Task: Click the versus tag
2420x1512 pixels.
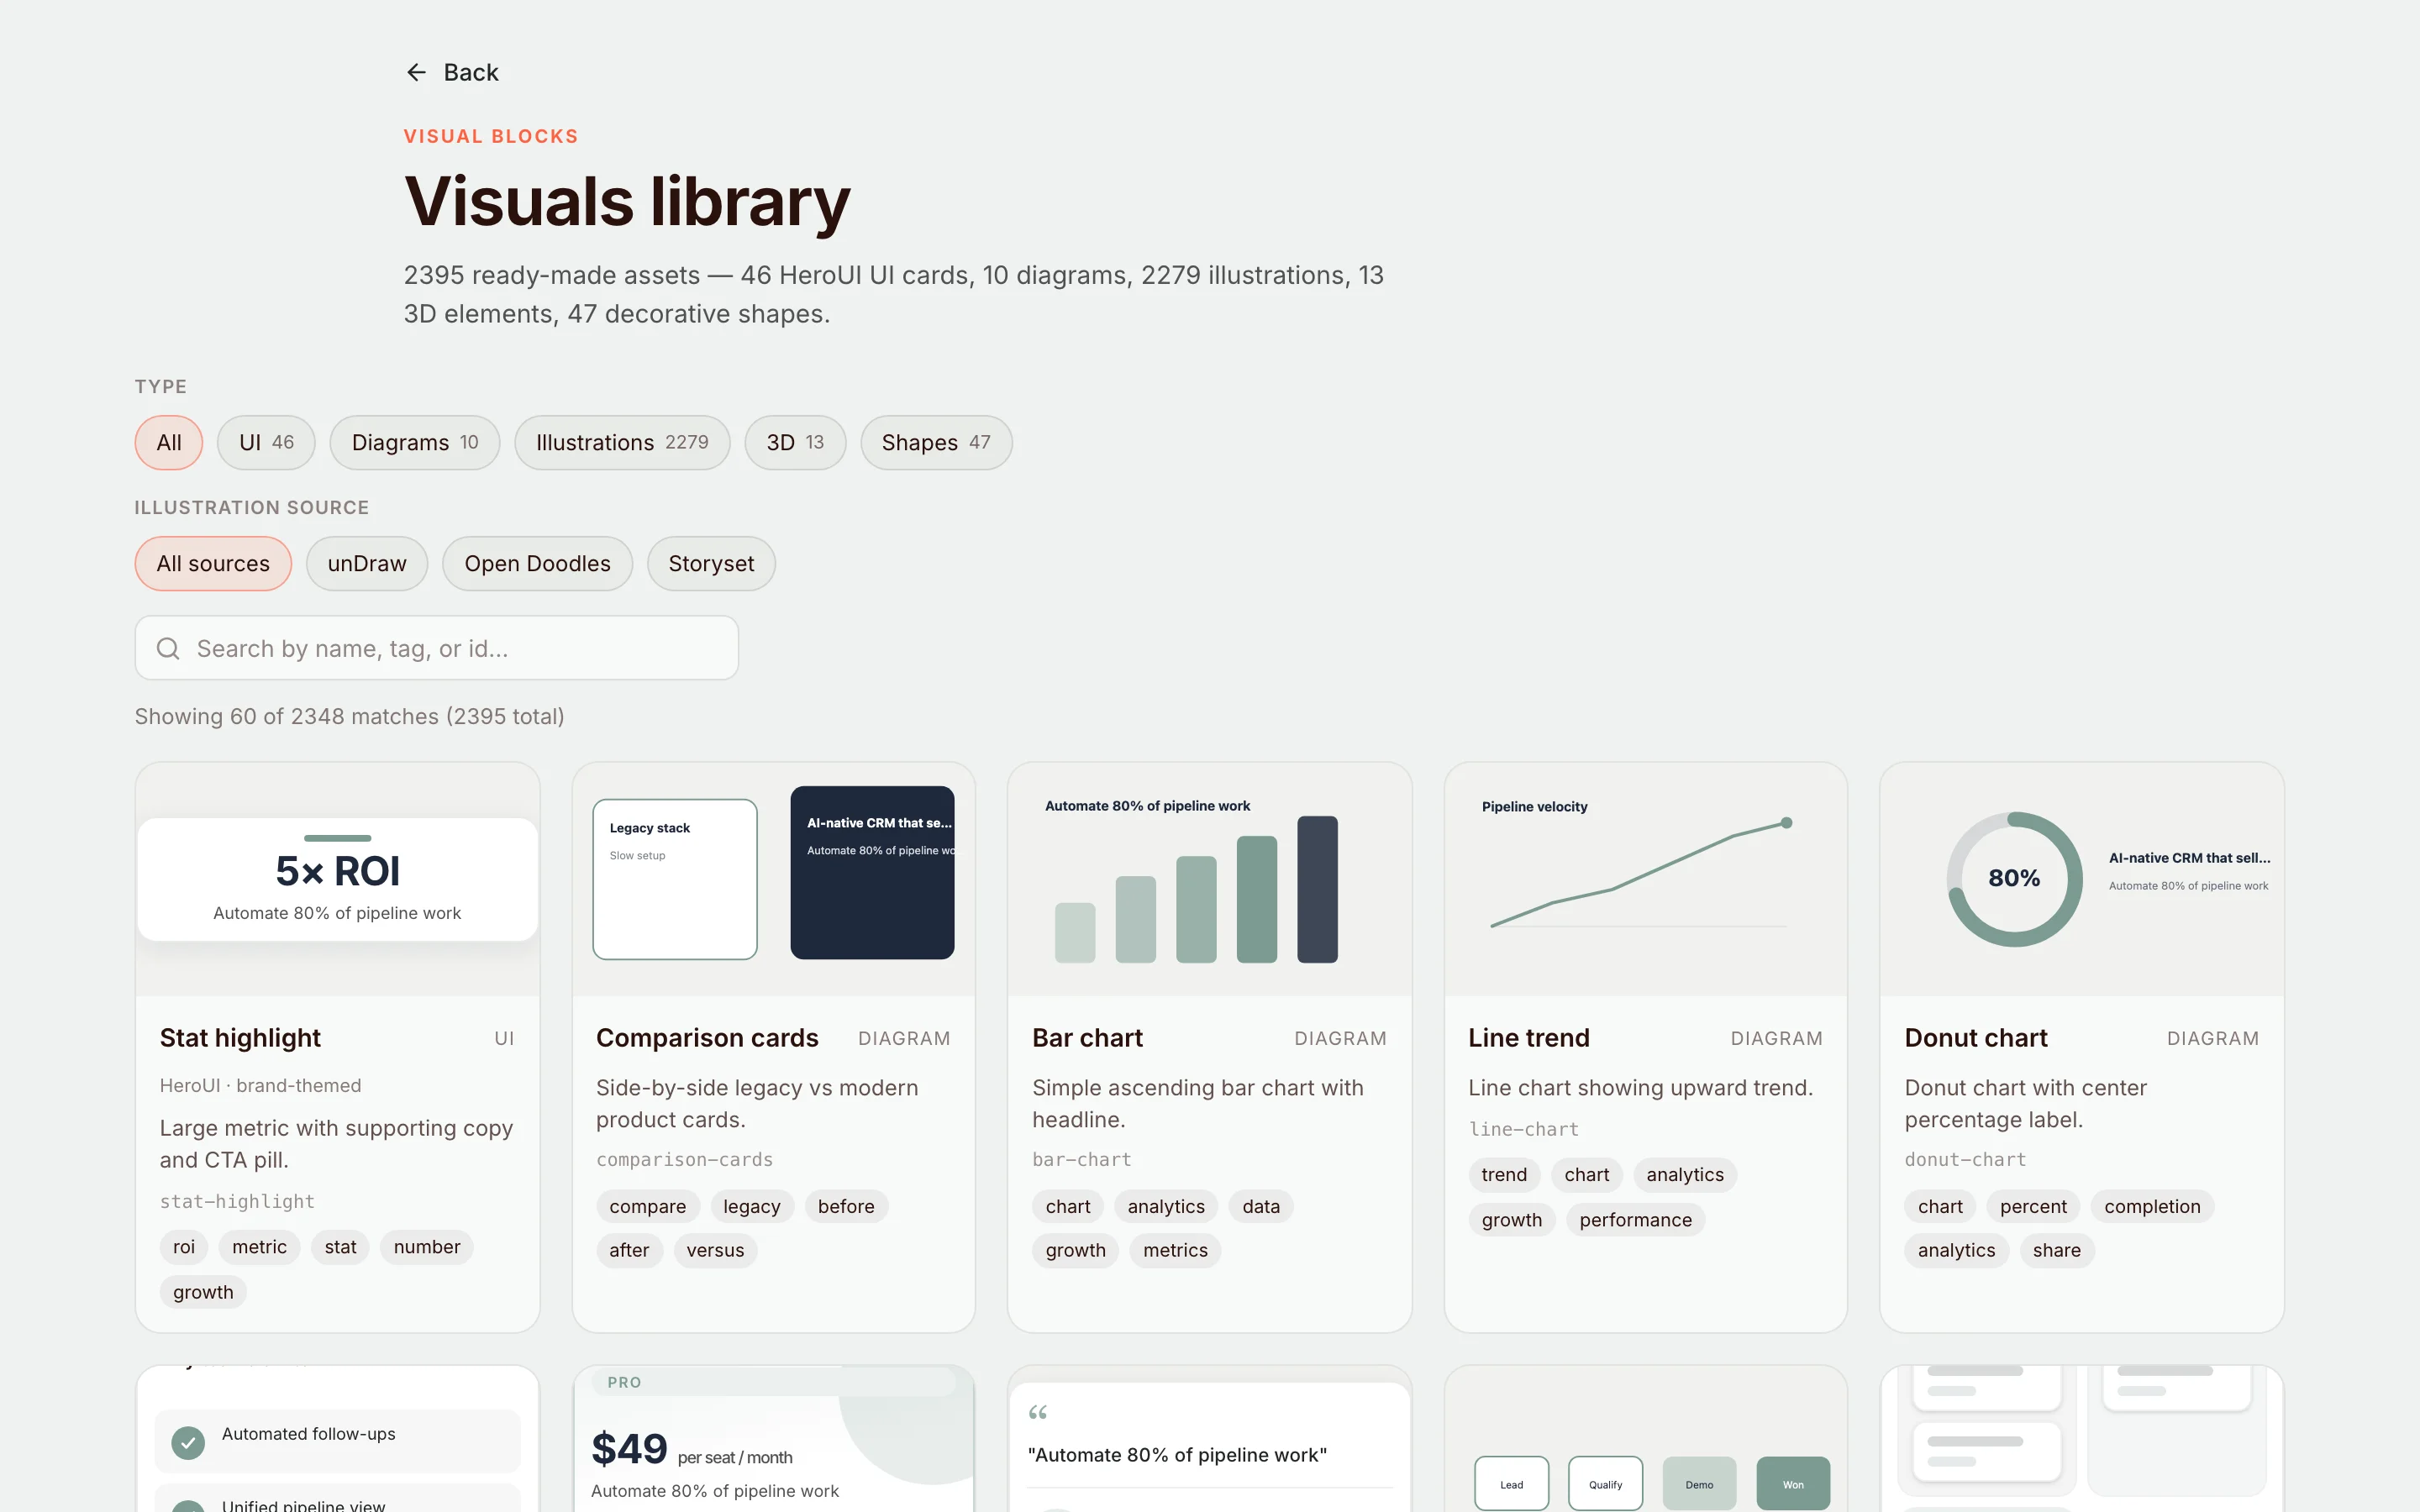Action: pyautogui.click(x=715, y=1250)
